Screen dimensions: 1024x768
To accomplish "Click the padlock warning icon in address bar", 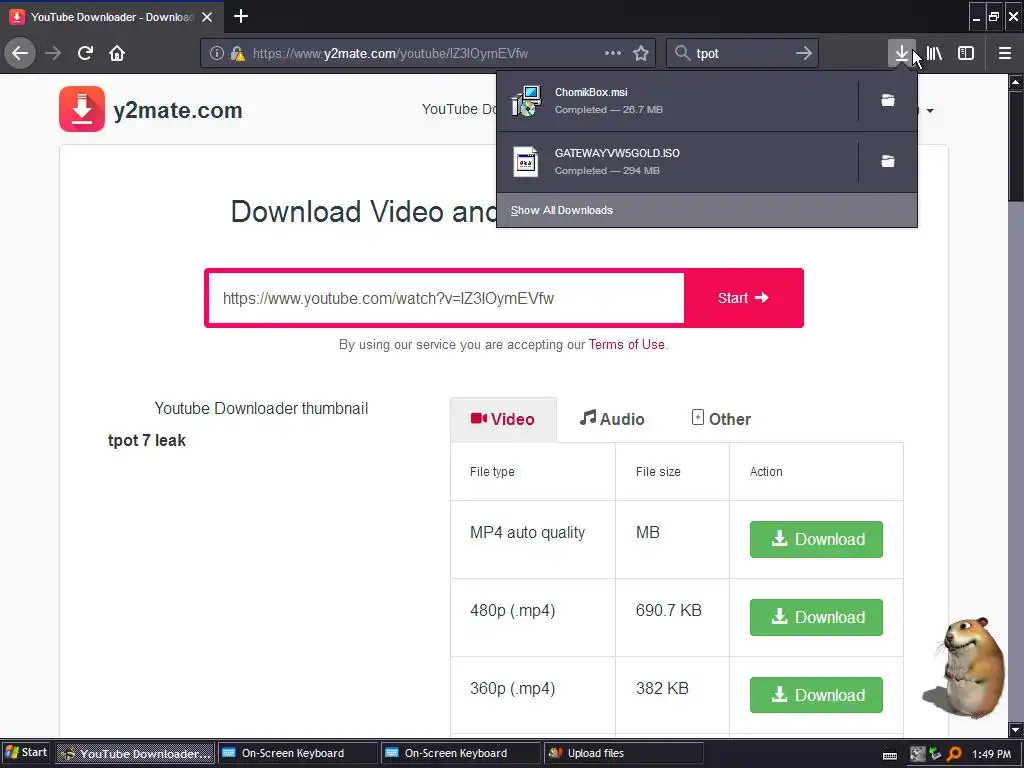I will click(238, 54).
